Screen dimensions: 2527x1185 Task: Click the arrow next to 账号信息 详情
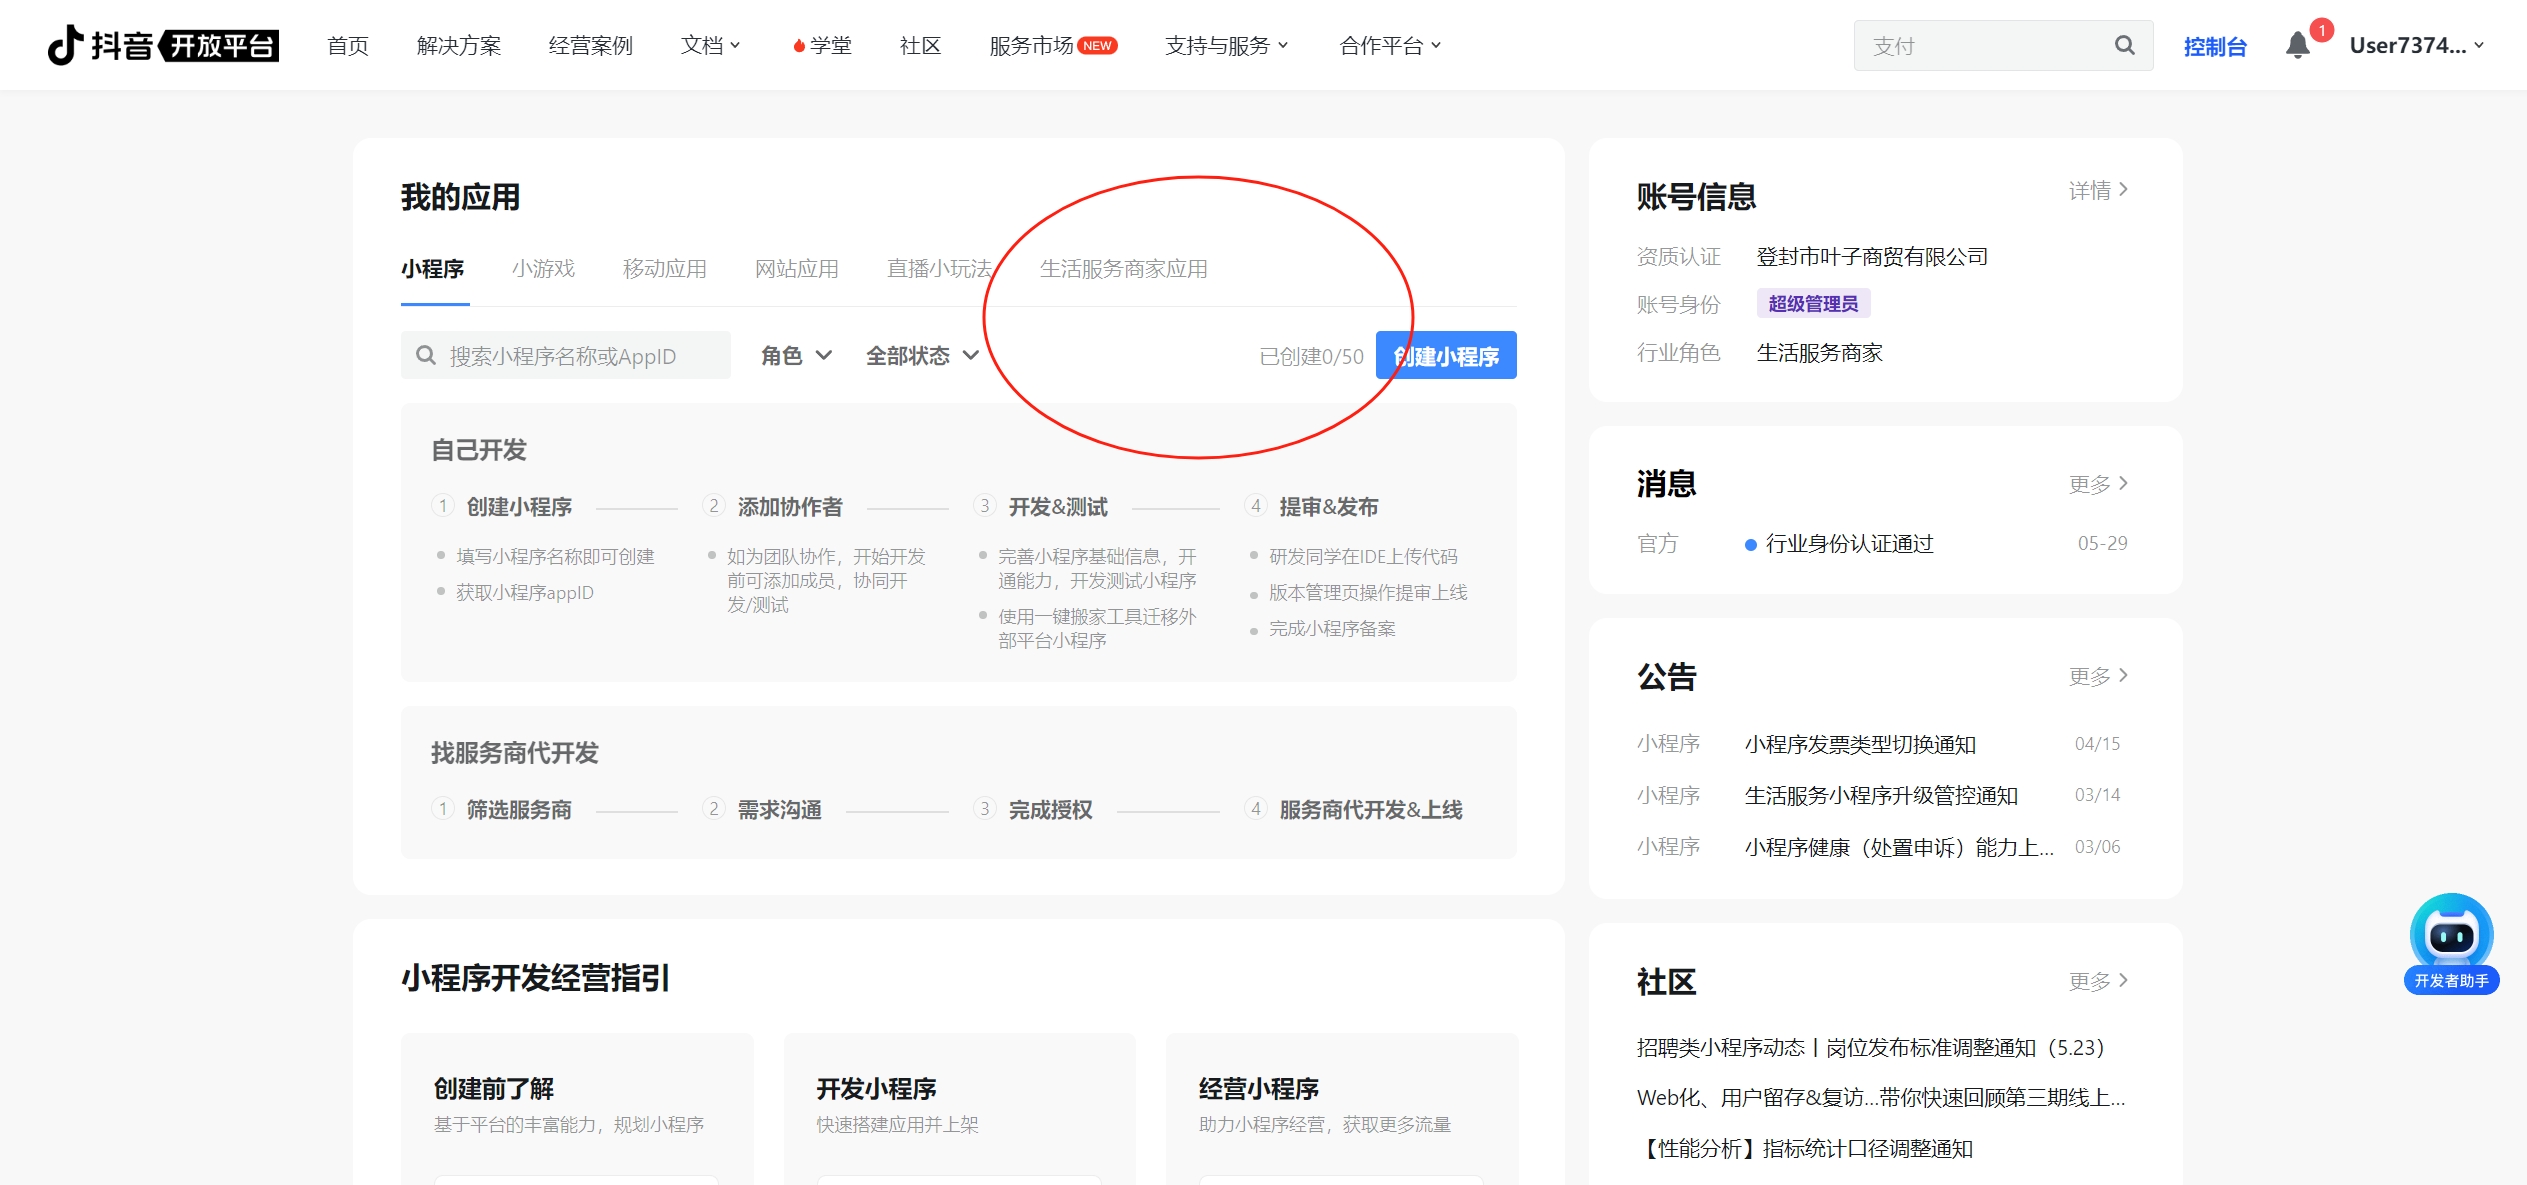pyautogui.click(x=2123, y=190)
